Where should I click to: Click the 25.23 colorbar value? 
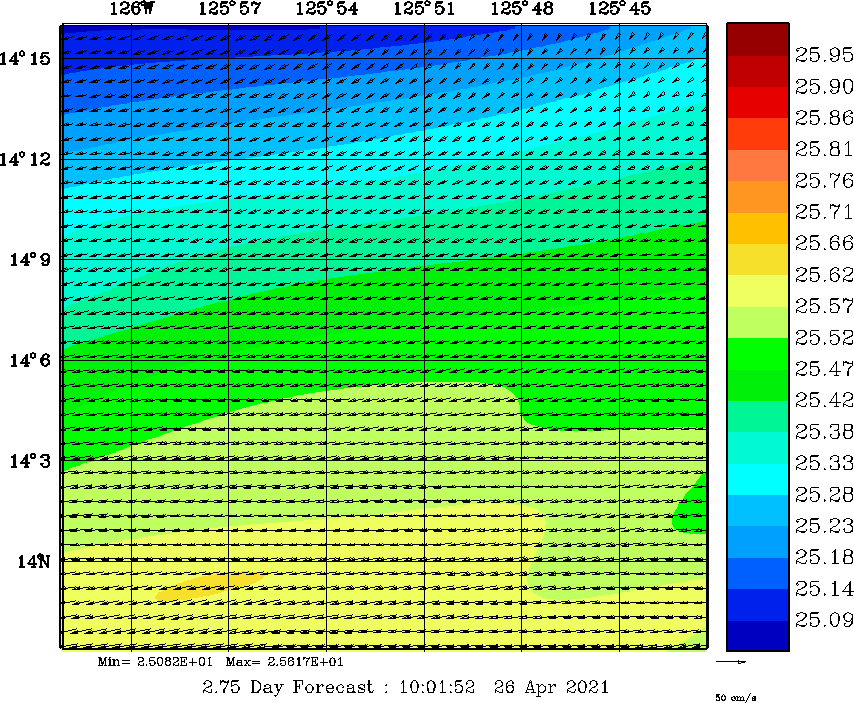click(x=824, y=525)
